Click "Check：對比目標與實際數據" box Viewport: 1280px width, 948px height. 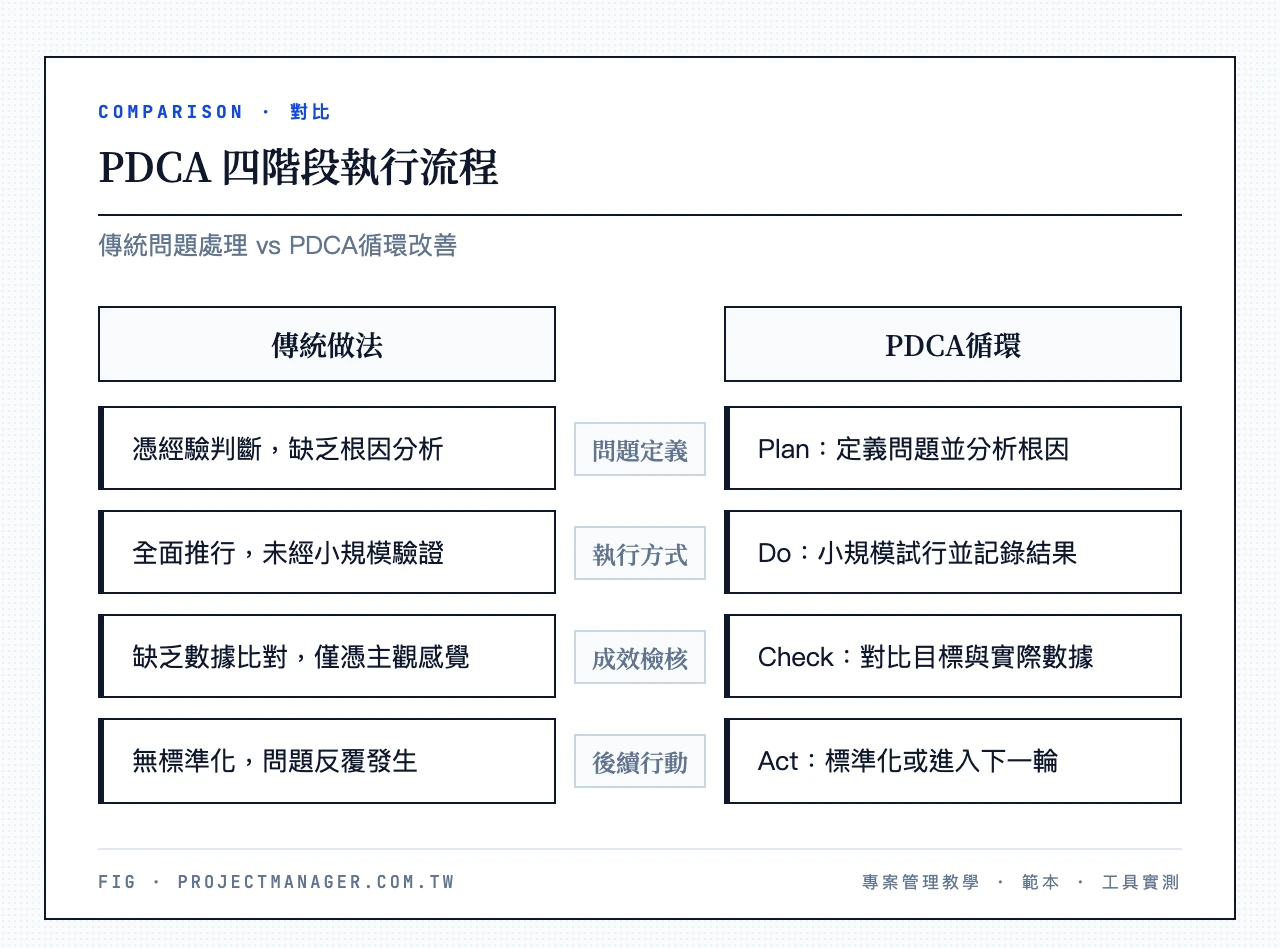tap(953, 656)
